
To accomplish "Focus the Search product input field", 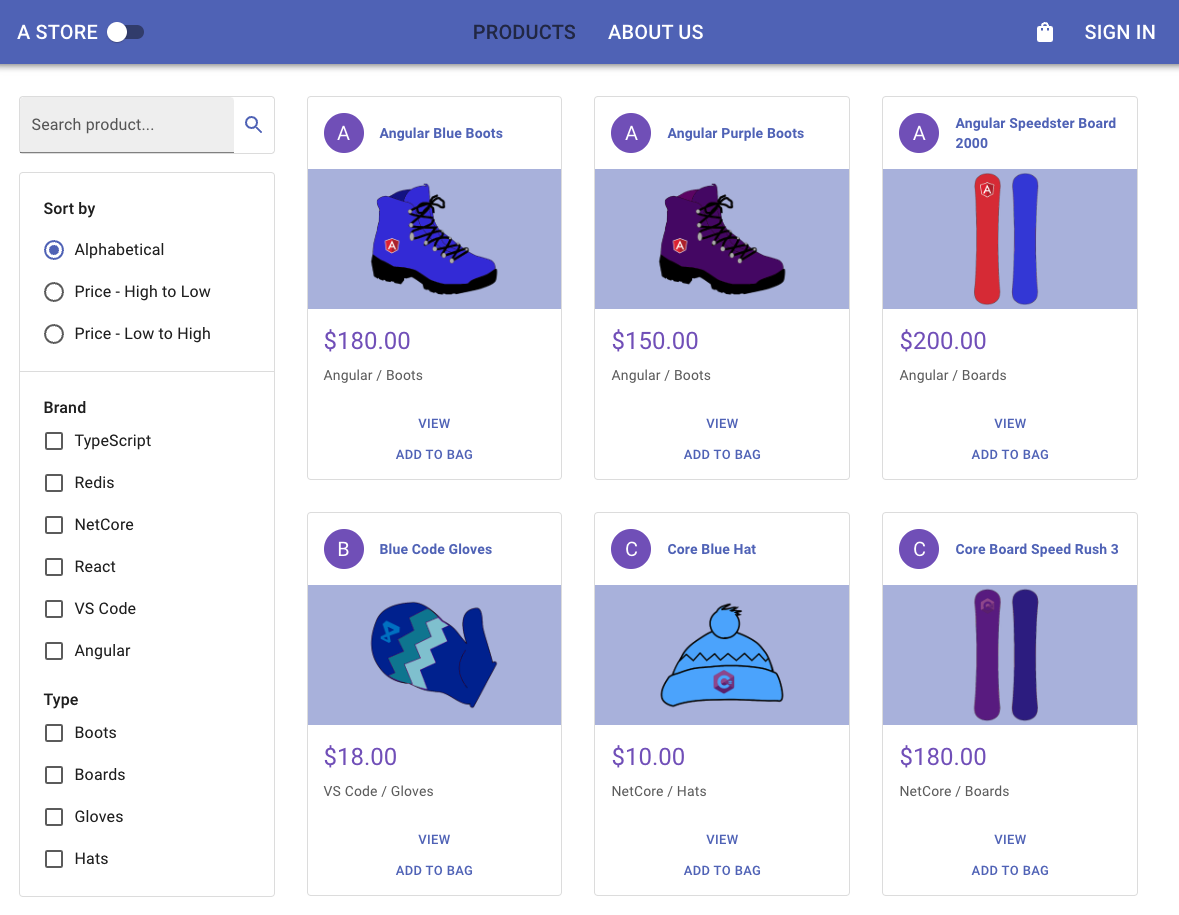I will pyautogui.click(x=127, y=125).
